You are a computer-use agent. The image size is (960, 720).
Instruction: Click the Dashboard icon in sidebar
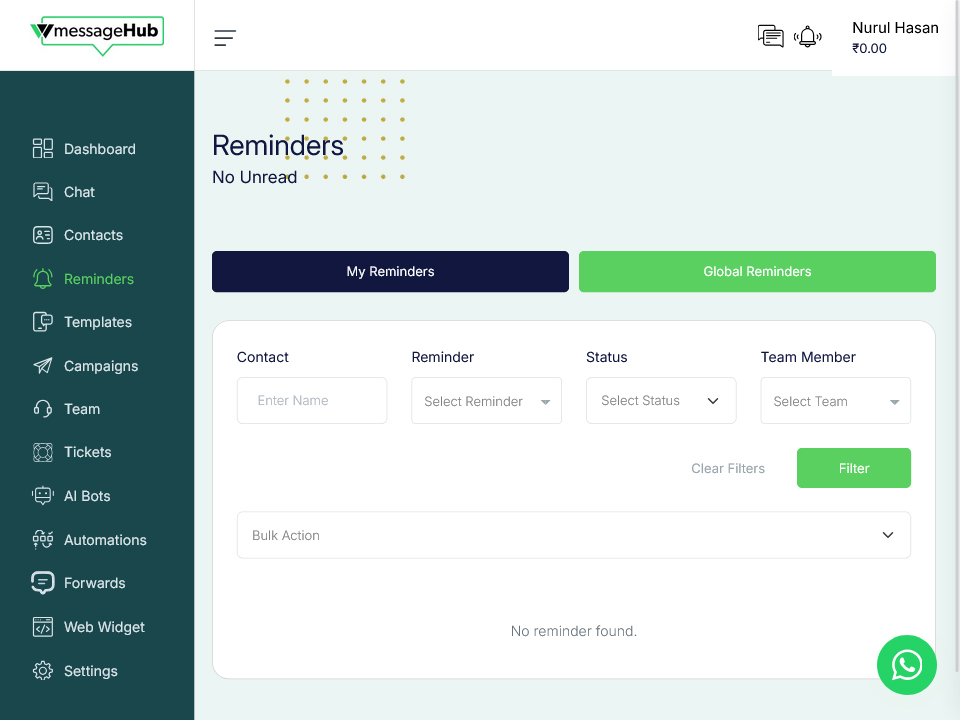pyautogui.click(x=43, y=149)
